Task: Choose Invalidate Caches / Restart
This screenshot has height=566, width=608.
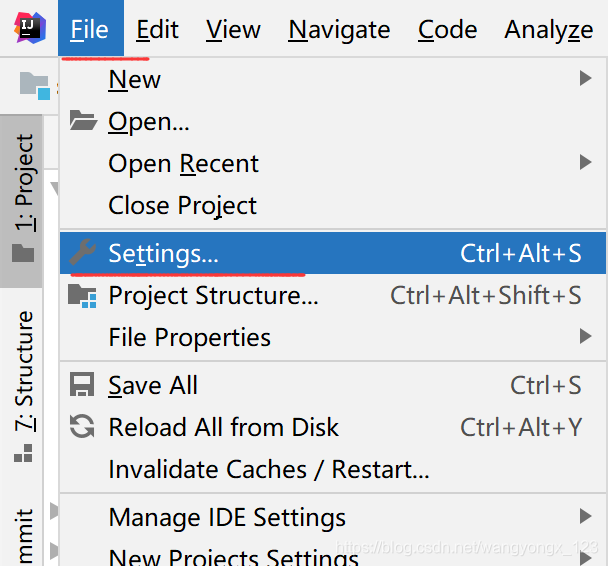Action: click(268, 470)
